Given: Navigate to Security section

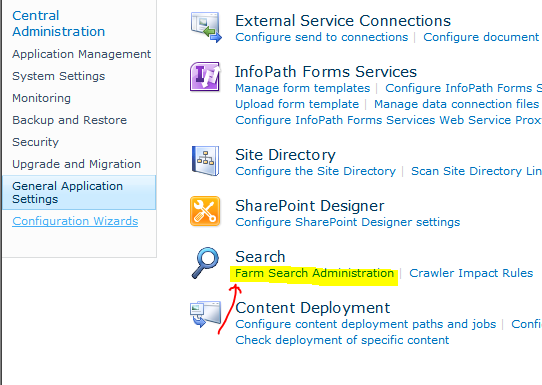Looking at the screenshot, I should click(x=36, y=142).
